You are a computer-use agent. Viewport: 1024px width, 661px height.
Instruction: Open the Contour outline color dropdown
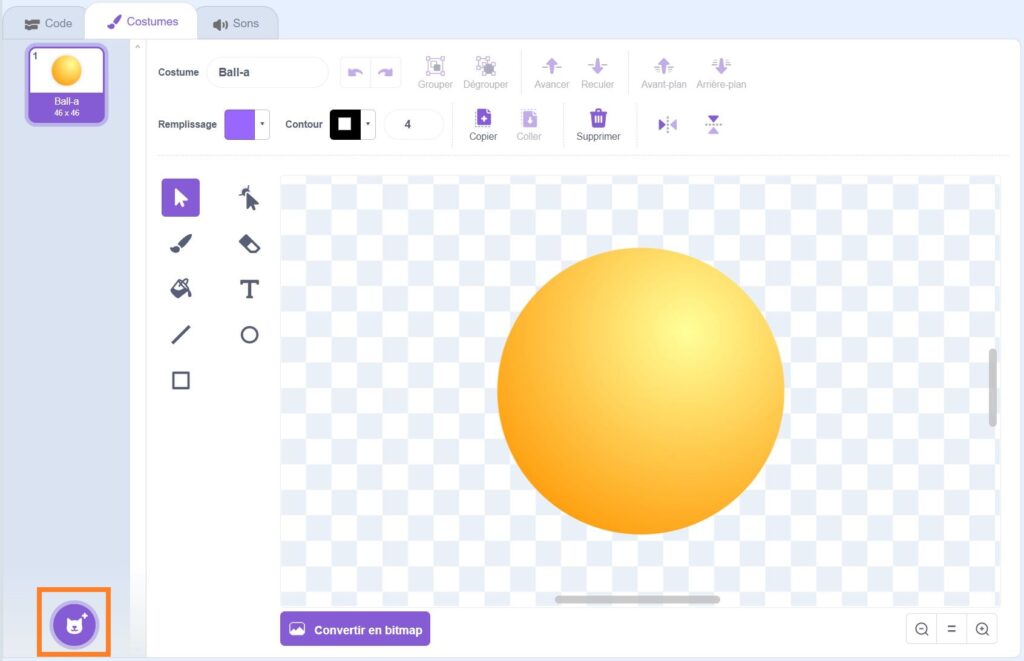(368, 125)
